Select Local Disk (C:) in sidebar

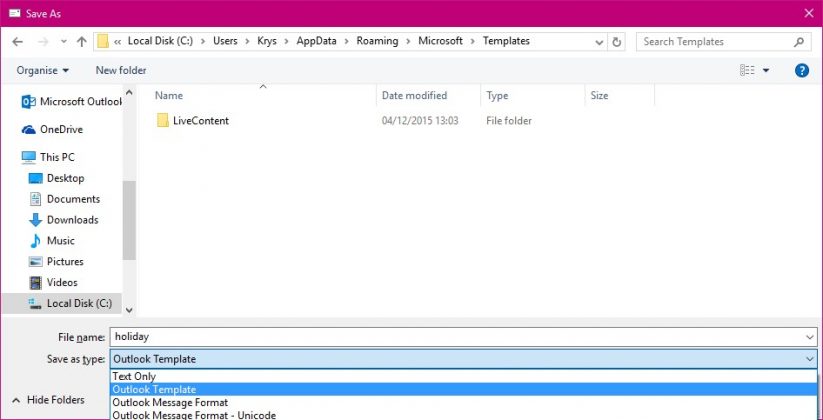tap(61, 303)
